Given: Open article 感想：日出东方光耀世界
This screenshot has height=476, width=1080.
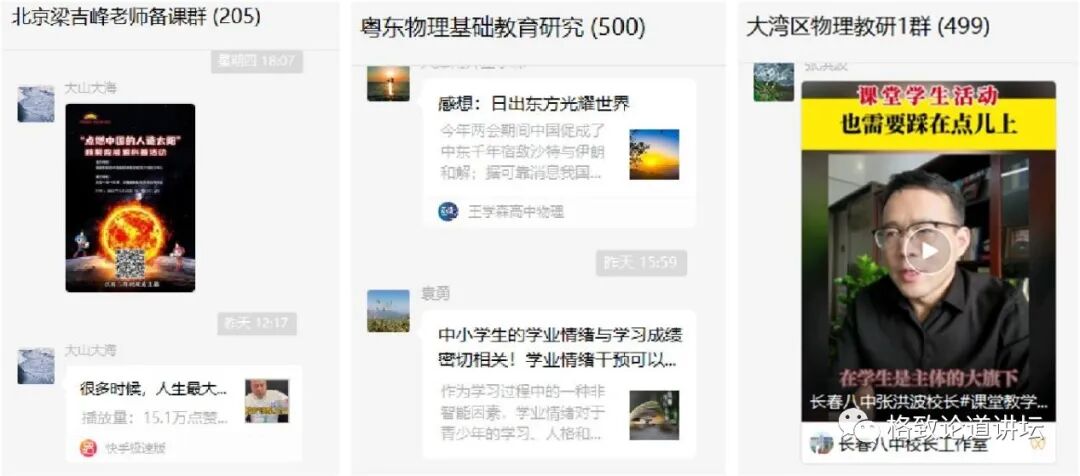Looking at the screenshot, I should pos(559,154).
